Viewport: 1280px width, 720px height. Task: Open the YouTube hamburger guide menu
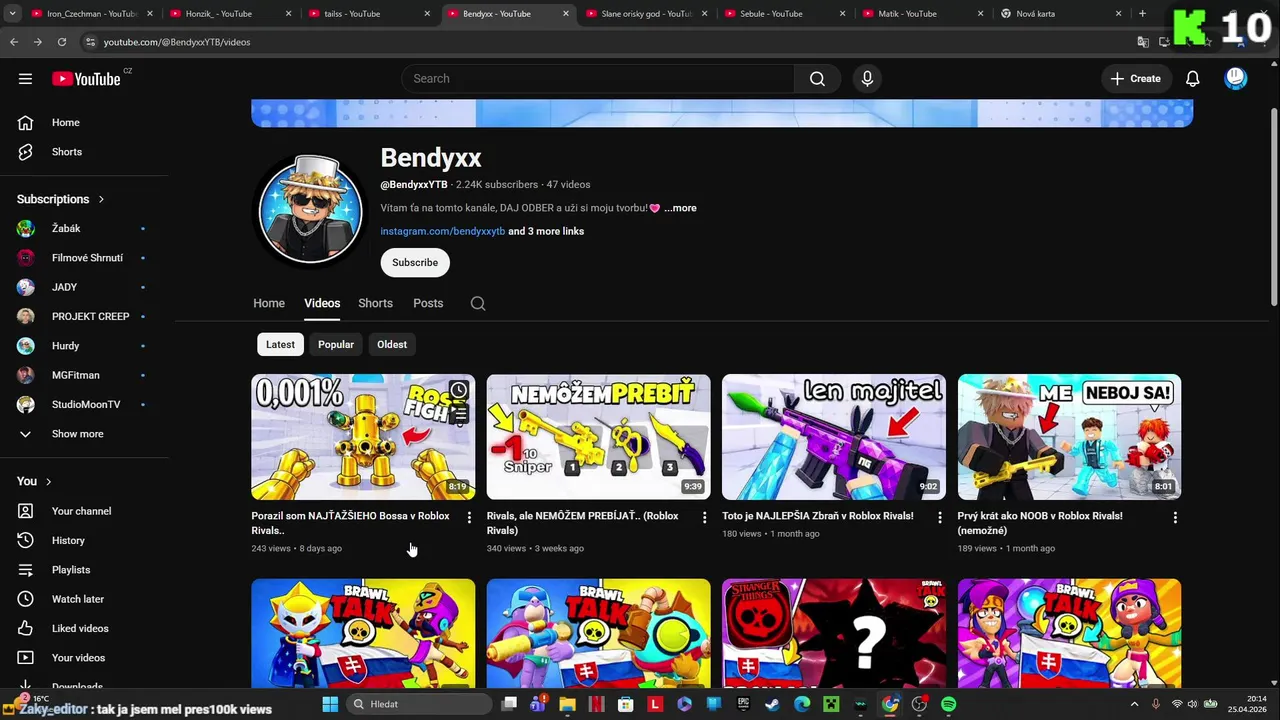pos(25,79)
